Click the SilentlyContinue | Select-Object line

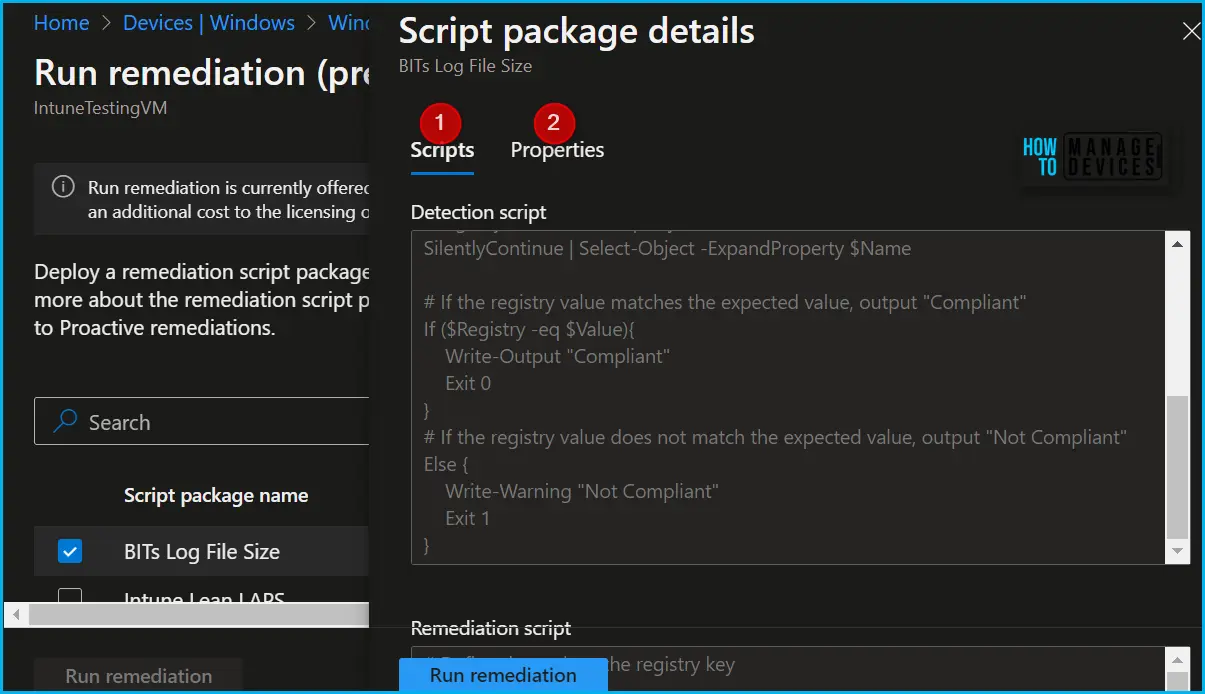click(x=667, y=248)
